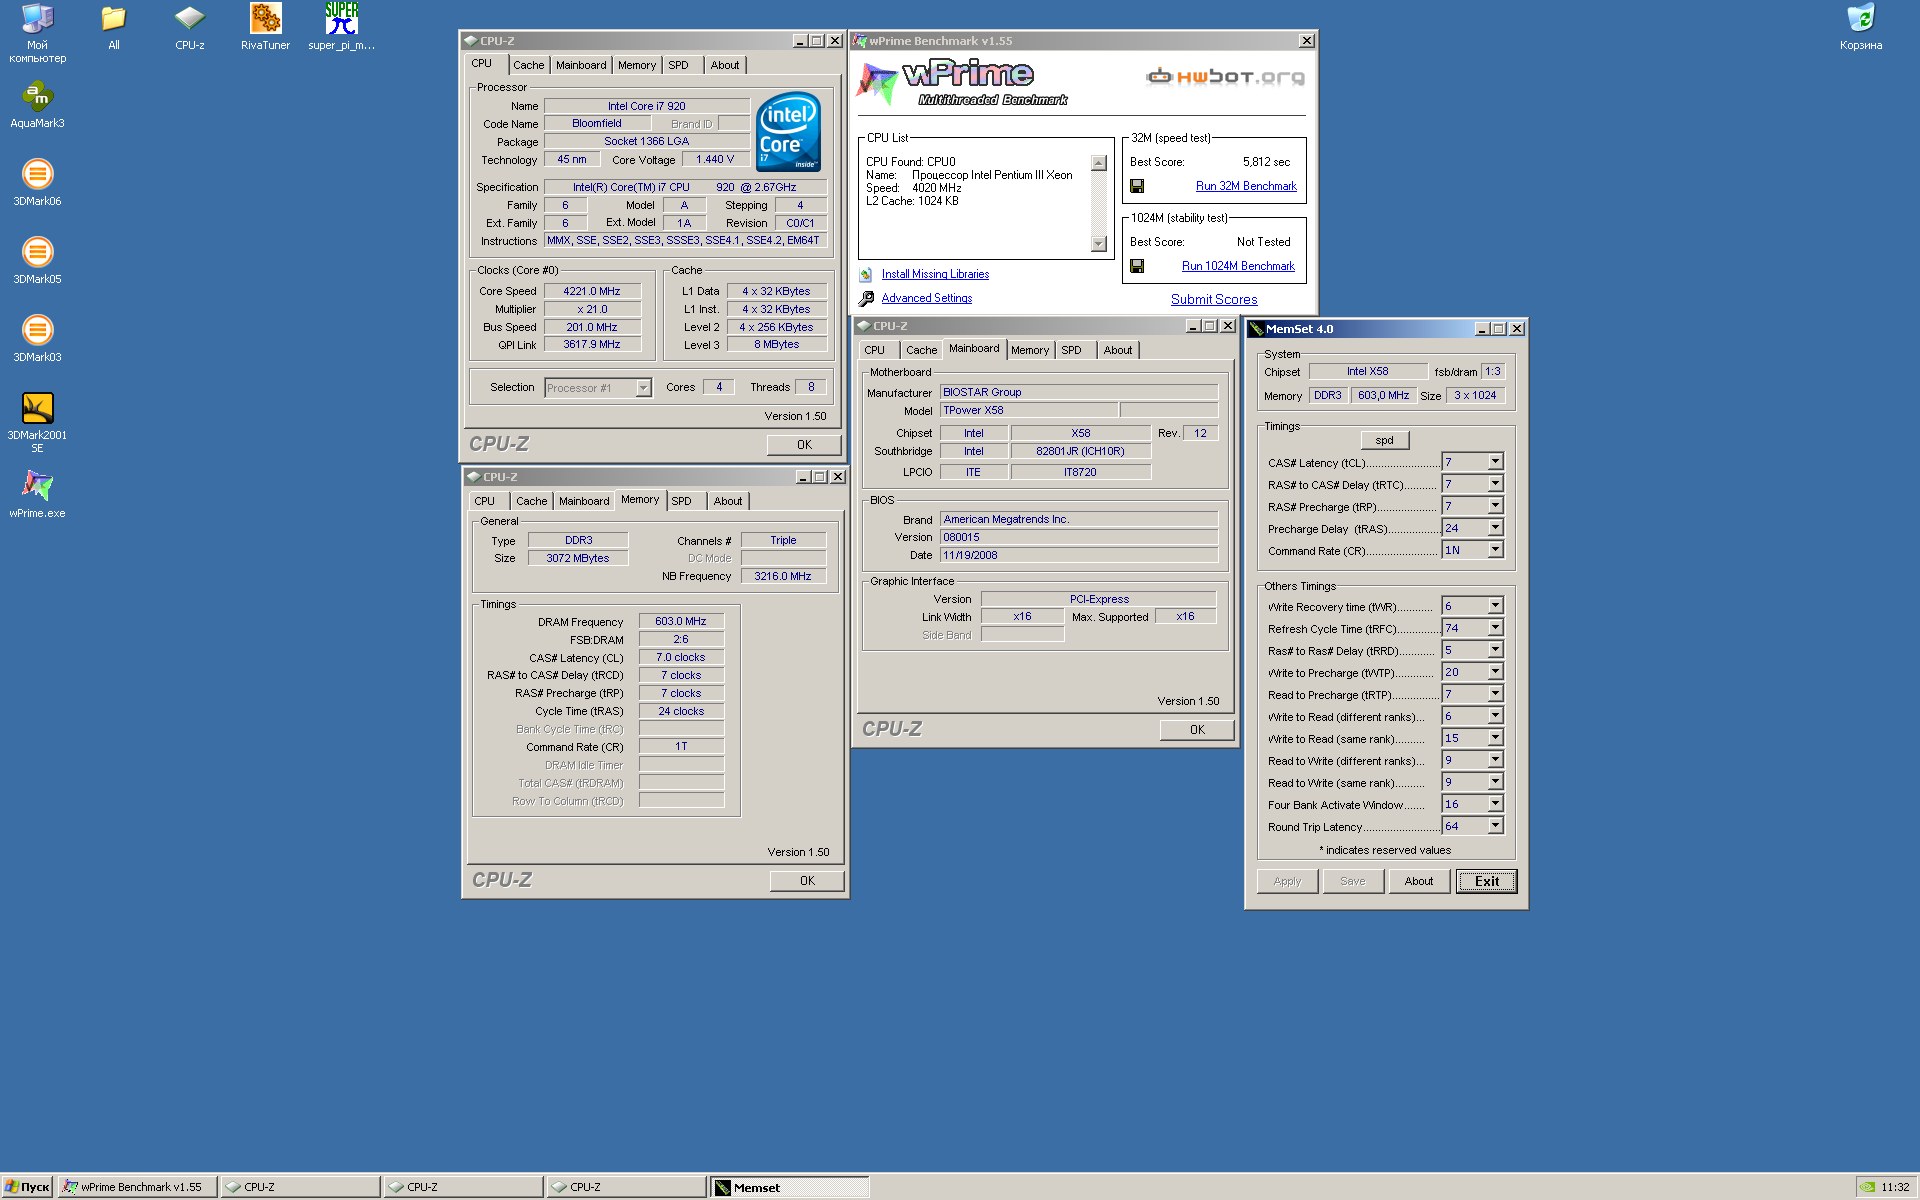Click the Exit button in MemSet
1920x1200 pixels.
tap(1486, 881)
